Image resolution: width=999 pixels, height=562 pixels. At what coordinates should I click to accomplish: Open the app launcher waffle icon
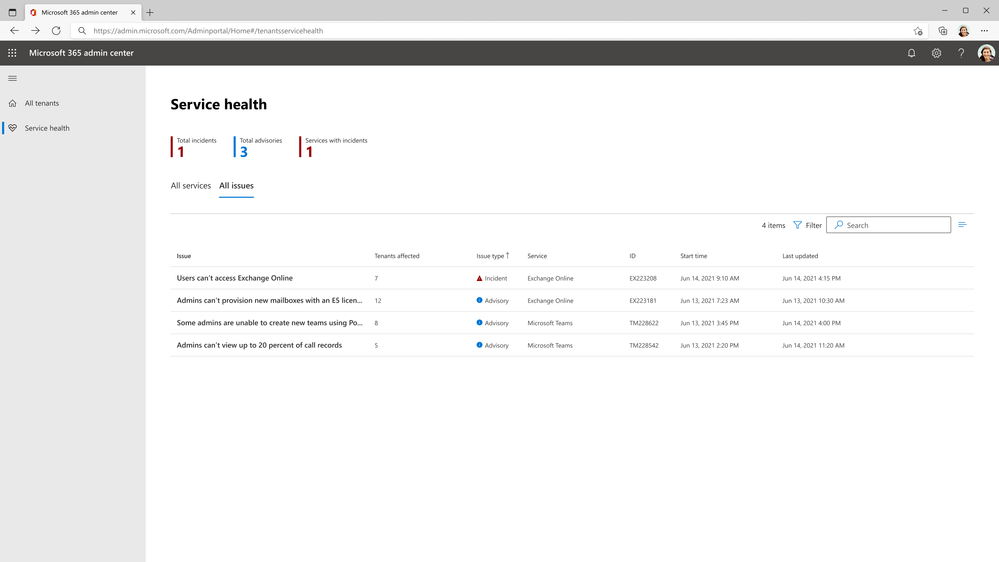pyautogui.click(x=12, y=53)
